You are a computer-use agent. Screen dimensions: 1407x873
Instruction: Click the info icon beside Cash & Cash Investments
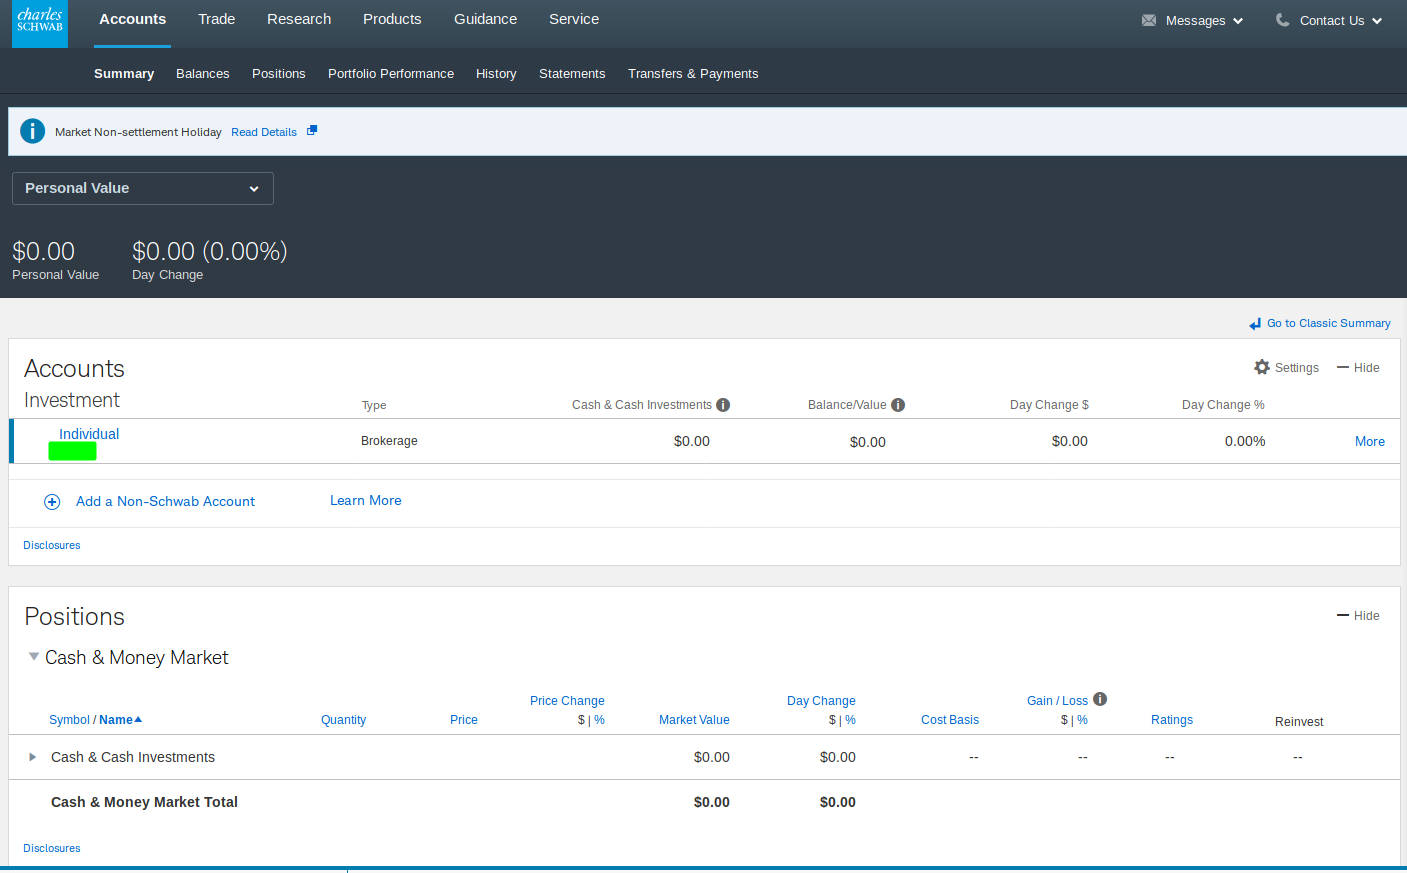(x=723, y=405)
